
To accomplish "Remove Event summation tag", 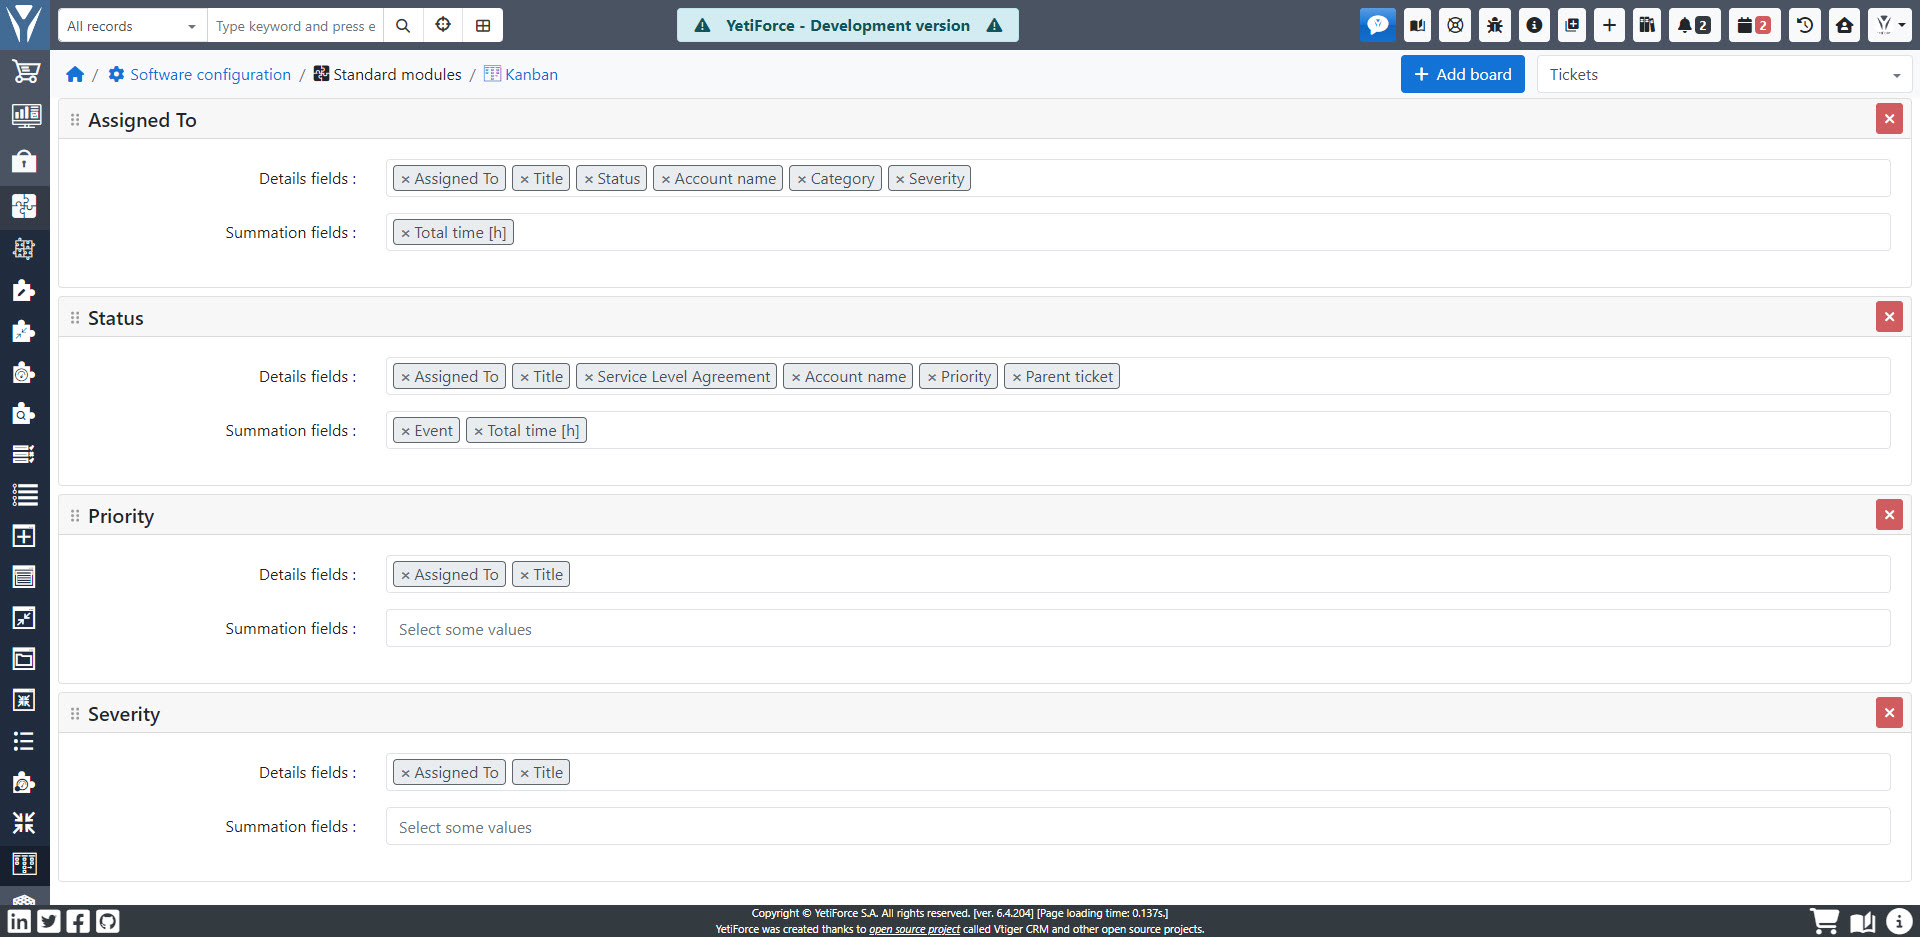I will coord(406,431).
